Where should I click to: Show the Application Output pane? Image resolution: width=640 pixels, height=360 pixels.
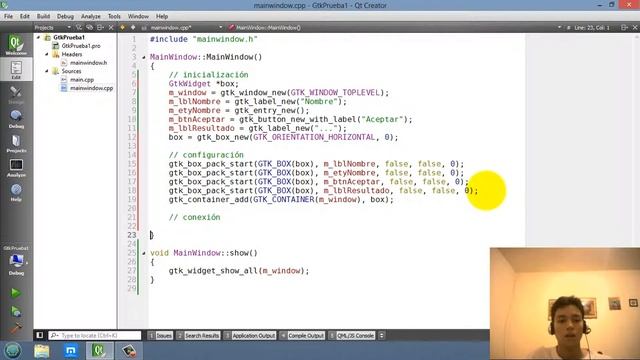tap(250, 335)
